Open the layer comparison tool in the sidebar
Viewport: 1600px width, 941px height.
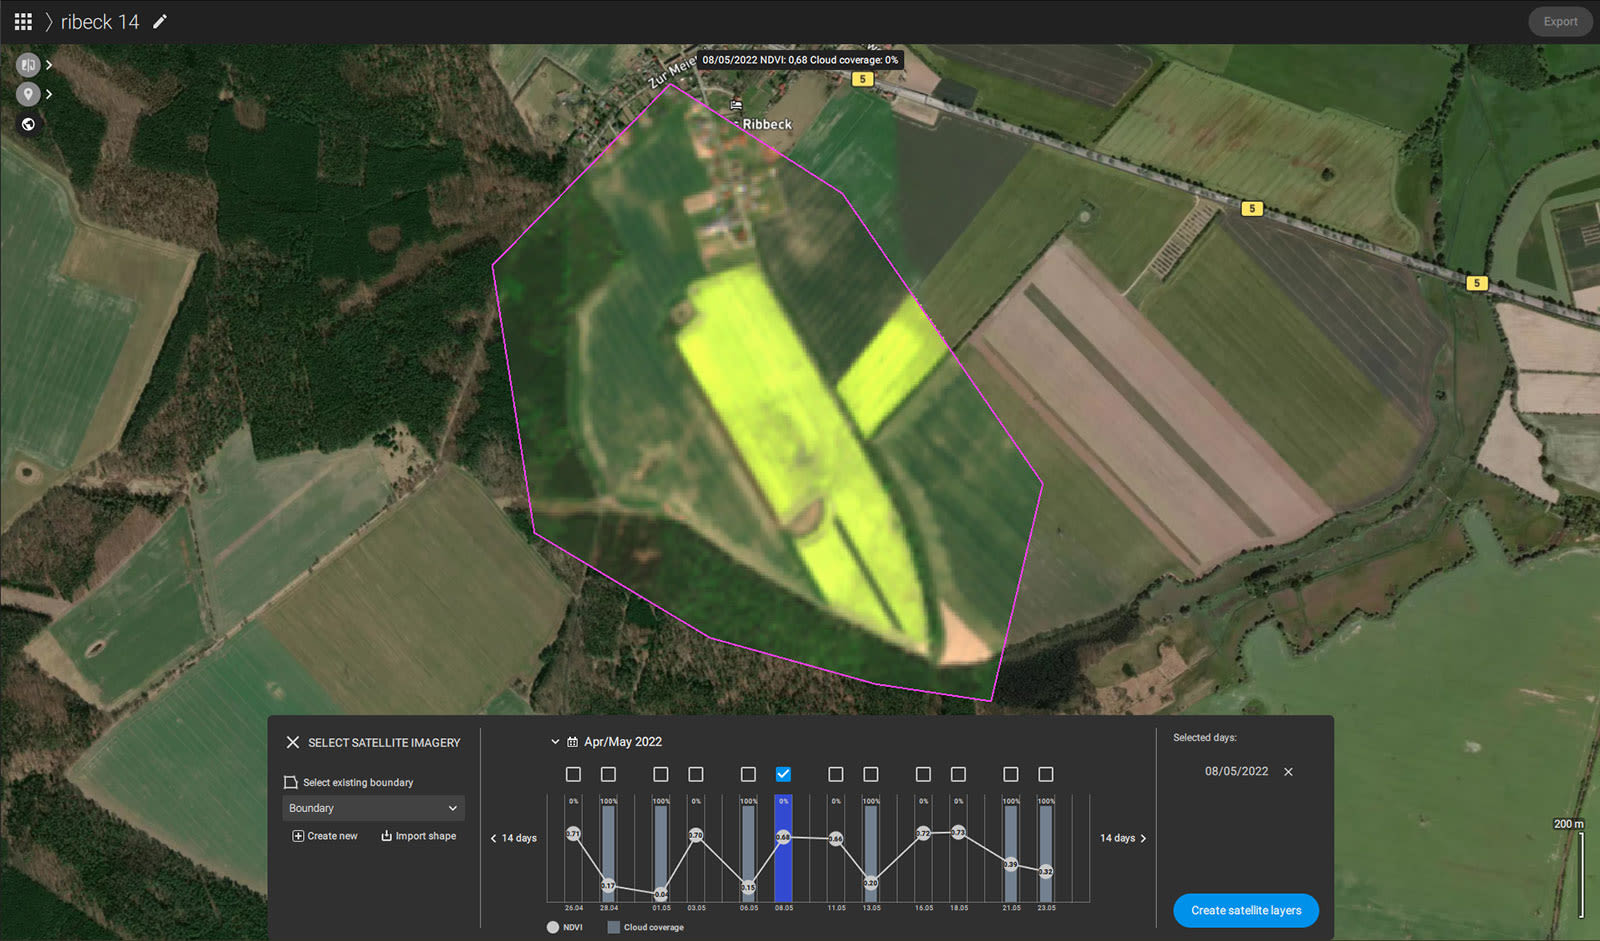coord(28,64)
